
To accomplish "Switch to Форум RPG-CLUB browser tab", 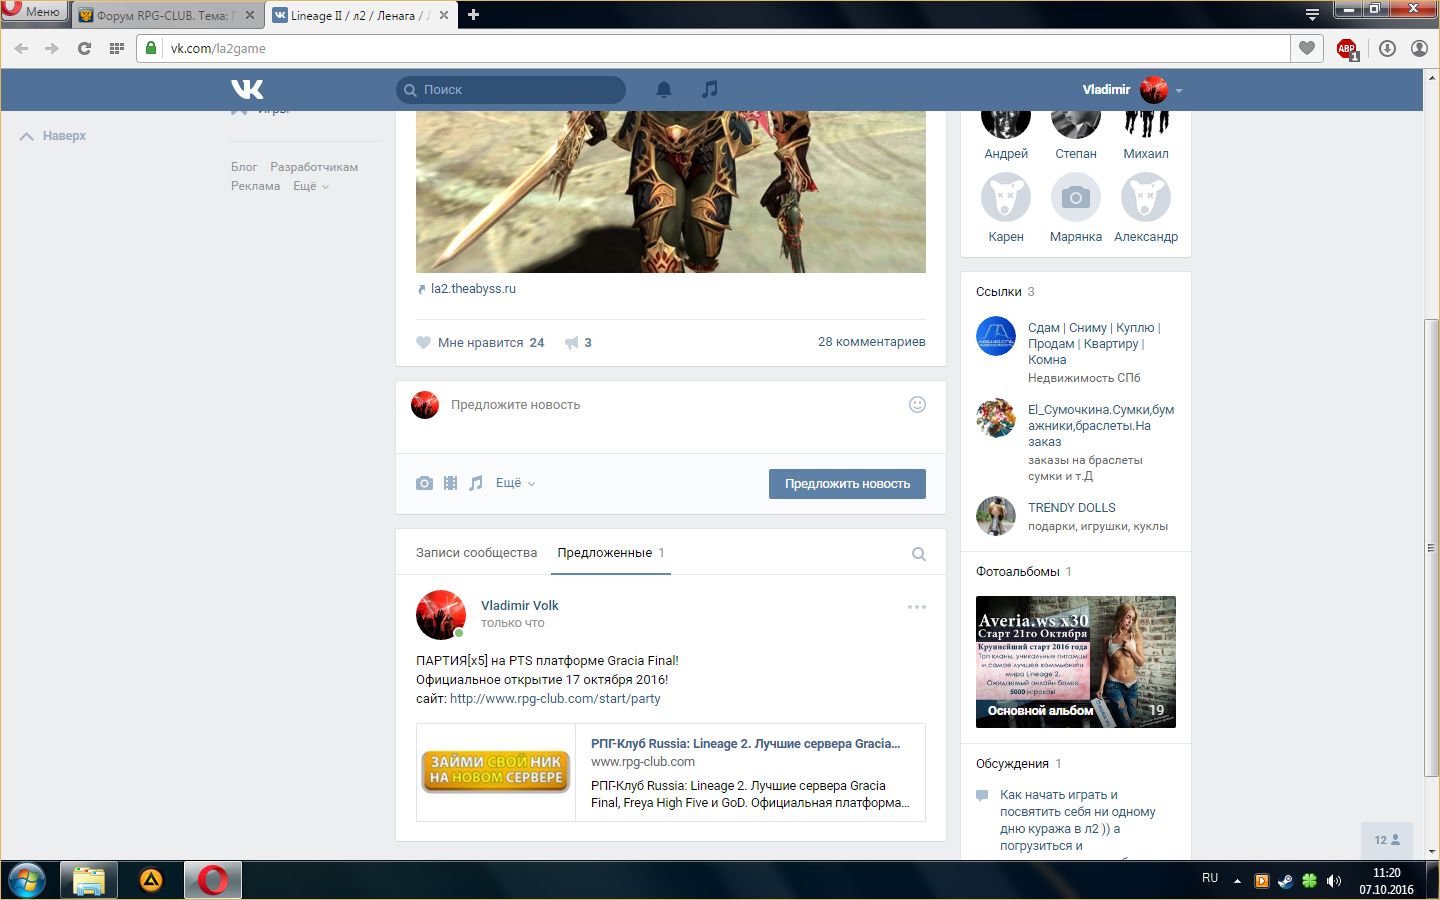I will [x=168, y=15].
